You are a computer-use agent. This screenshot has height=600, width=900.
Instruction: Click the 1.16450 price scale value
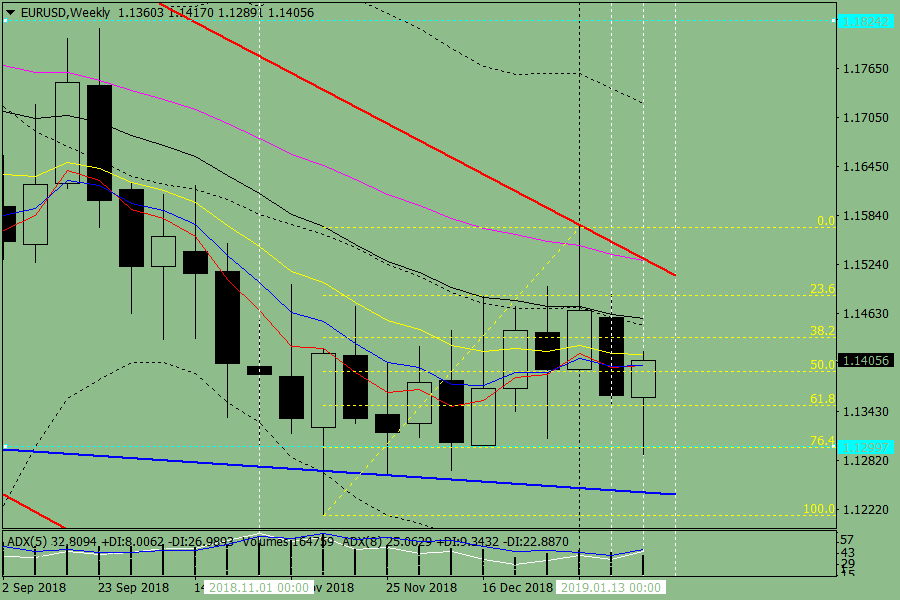pyautogui.click(x=866, y=167)
